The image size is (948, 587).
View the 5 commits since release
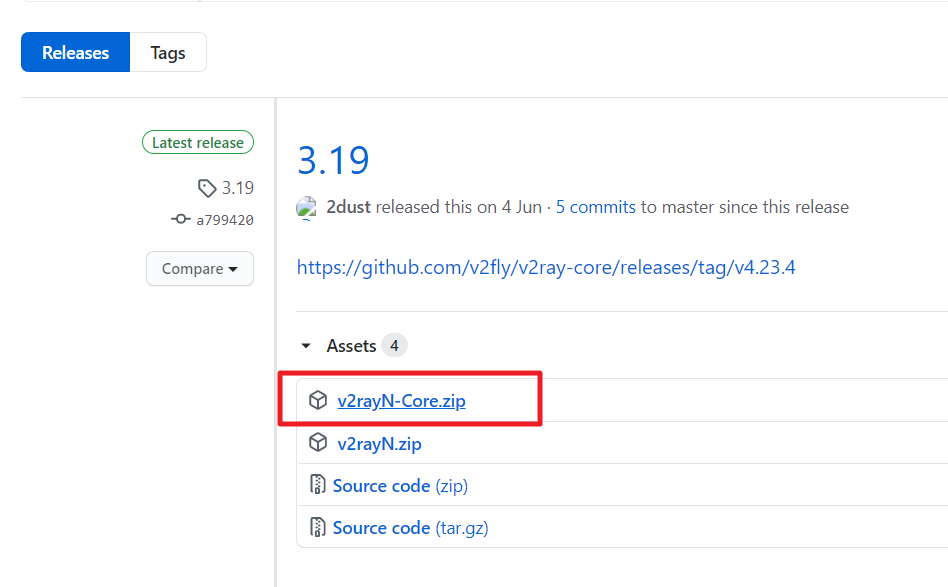[x=596, y=207]
